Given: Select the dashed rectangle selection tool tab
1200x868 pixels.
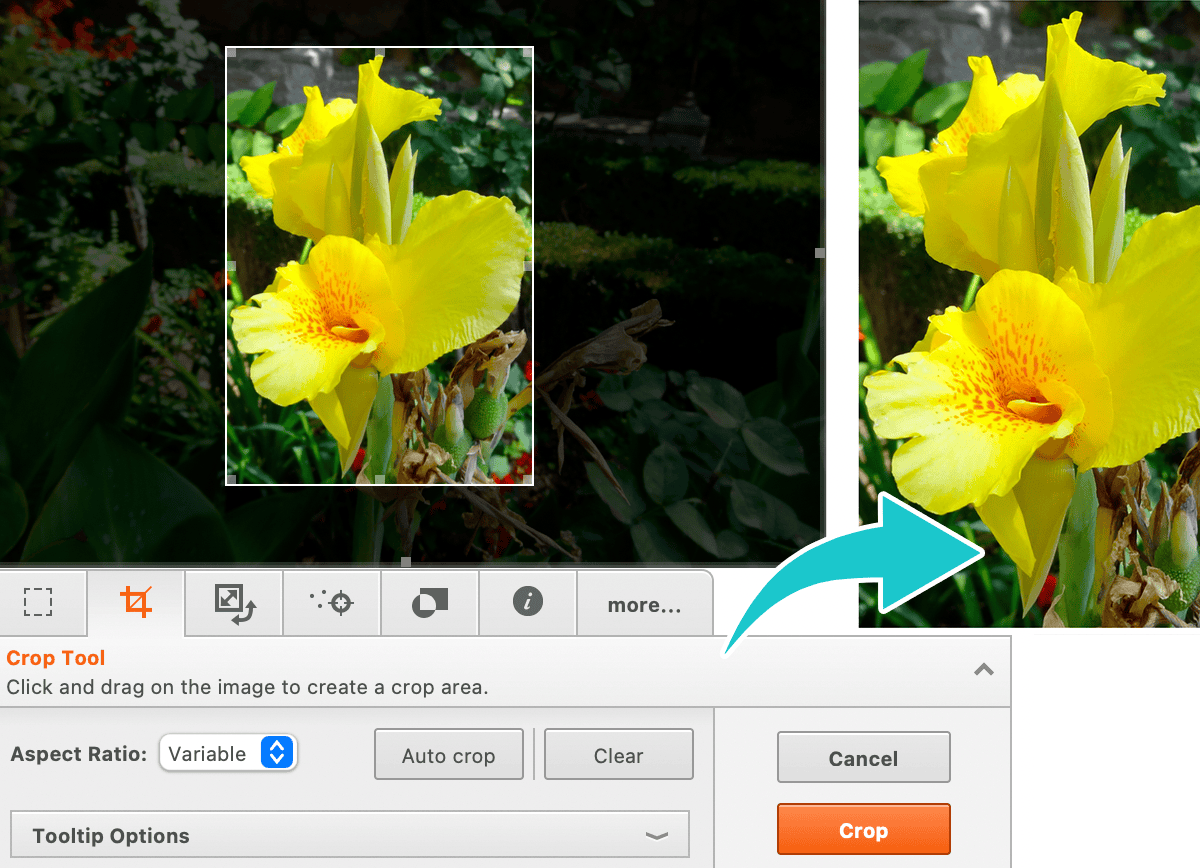Looking at the screenshot, I should 38,603.
